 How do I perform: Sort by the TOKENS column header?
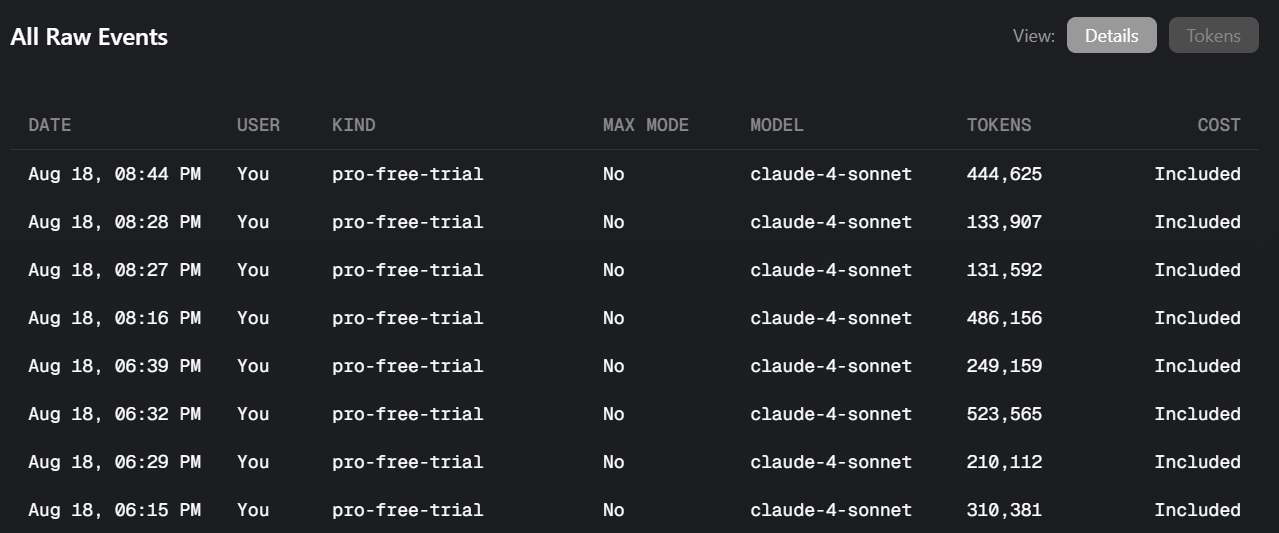click(999, 125)
